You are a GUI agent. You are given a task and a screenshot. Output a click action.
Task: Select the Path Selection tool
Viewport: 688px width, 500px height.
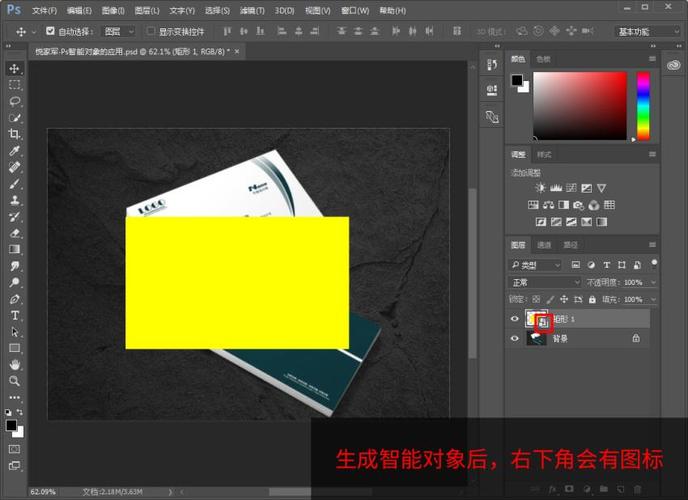pos(14,332)
